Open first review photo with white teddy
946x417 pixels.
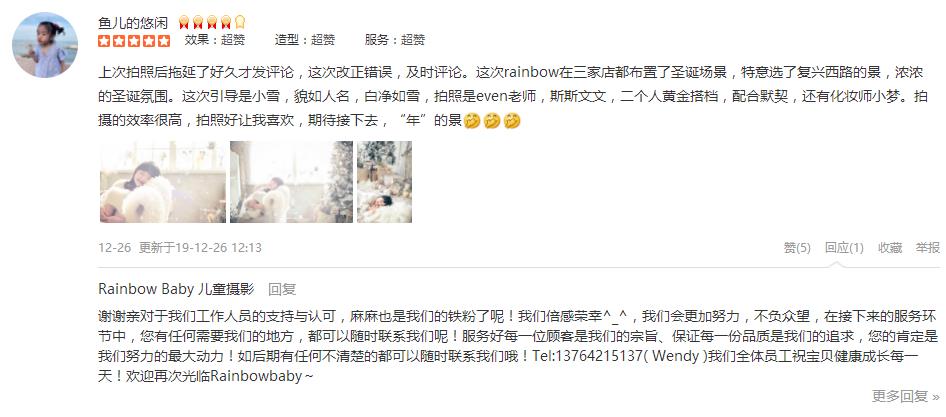click(x=163, y=182)
